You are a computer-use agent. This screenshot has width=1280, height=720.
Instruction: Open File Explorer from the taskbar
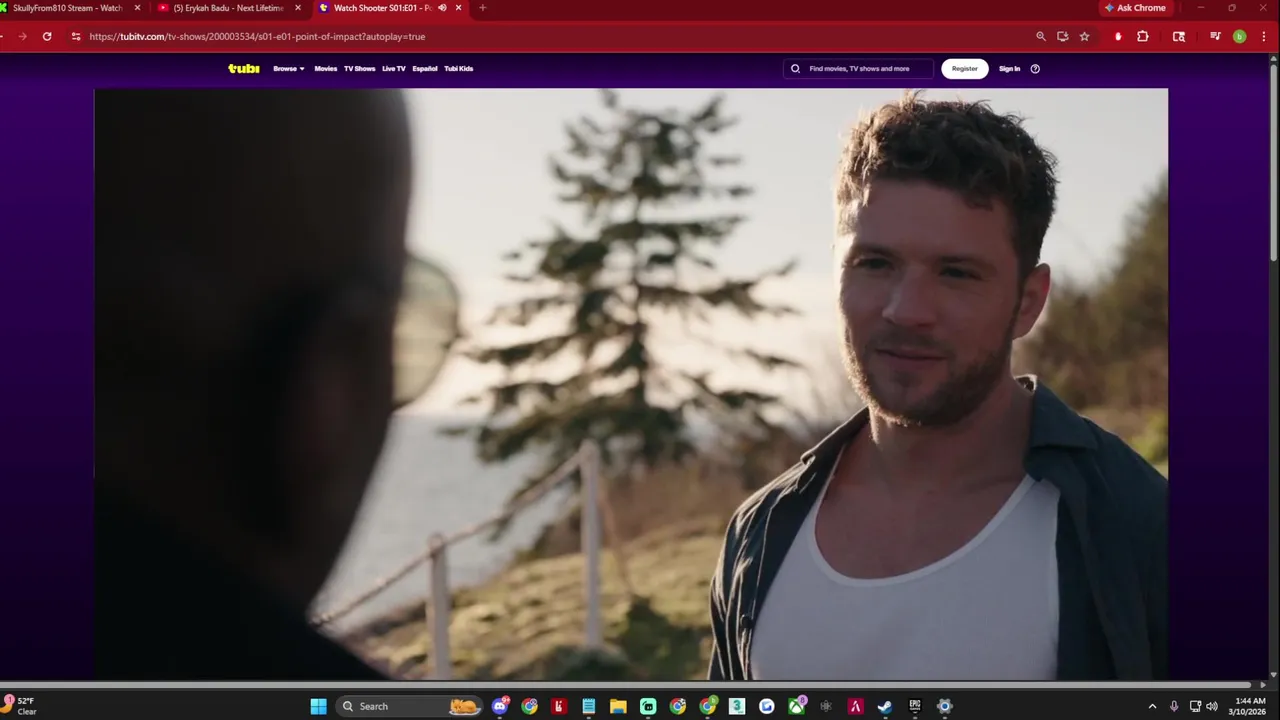(x=618, y=707)
